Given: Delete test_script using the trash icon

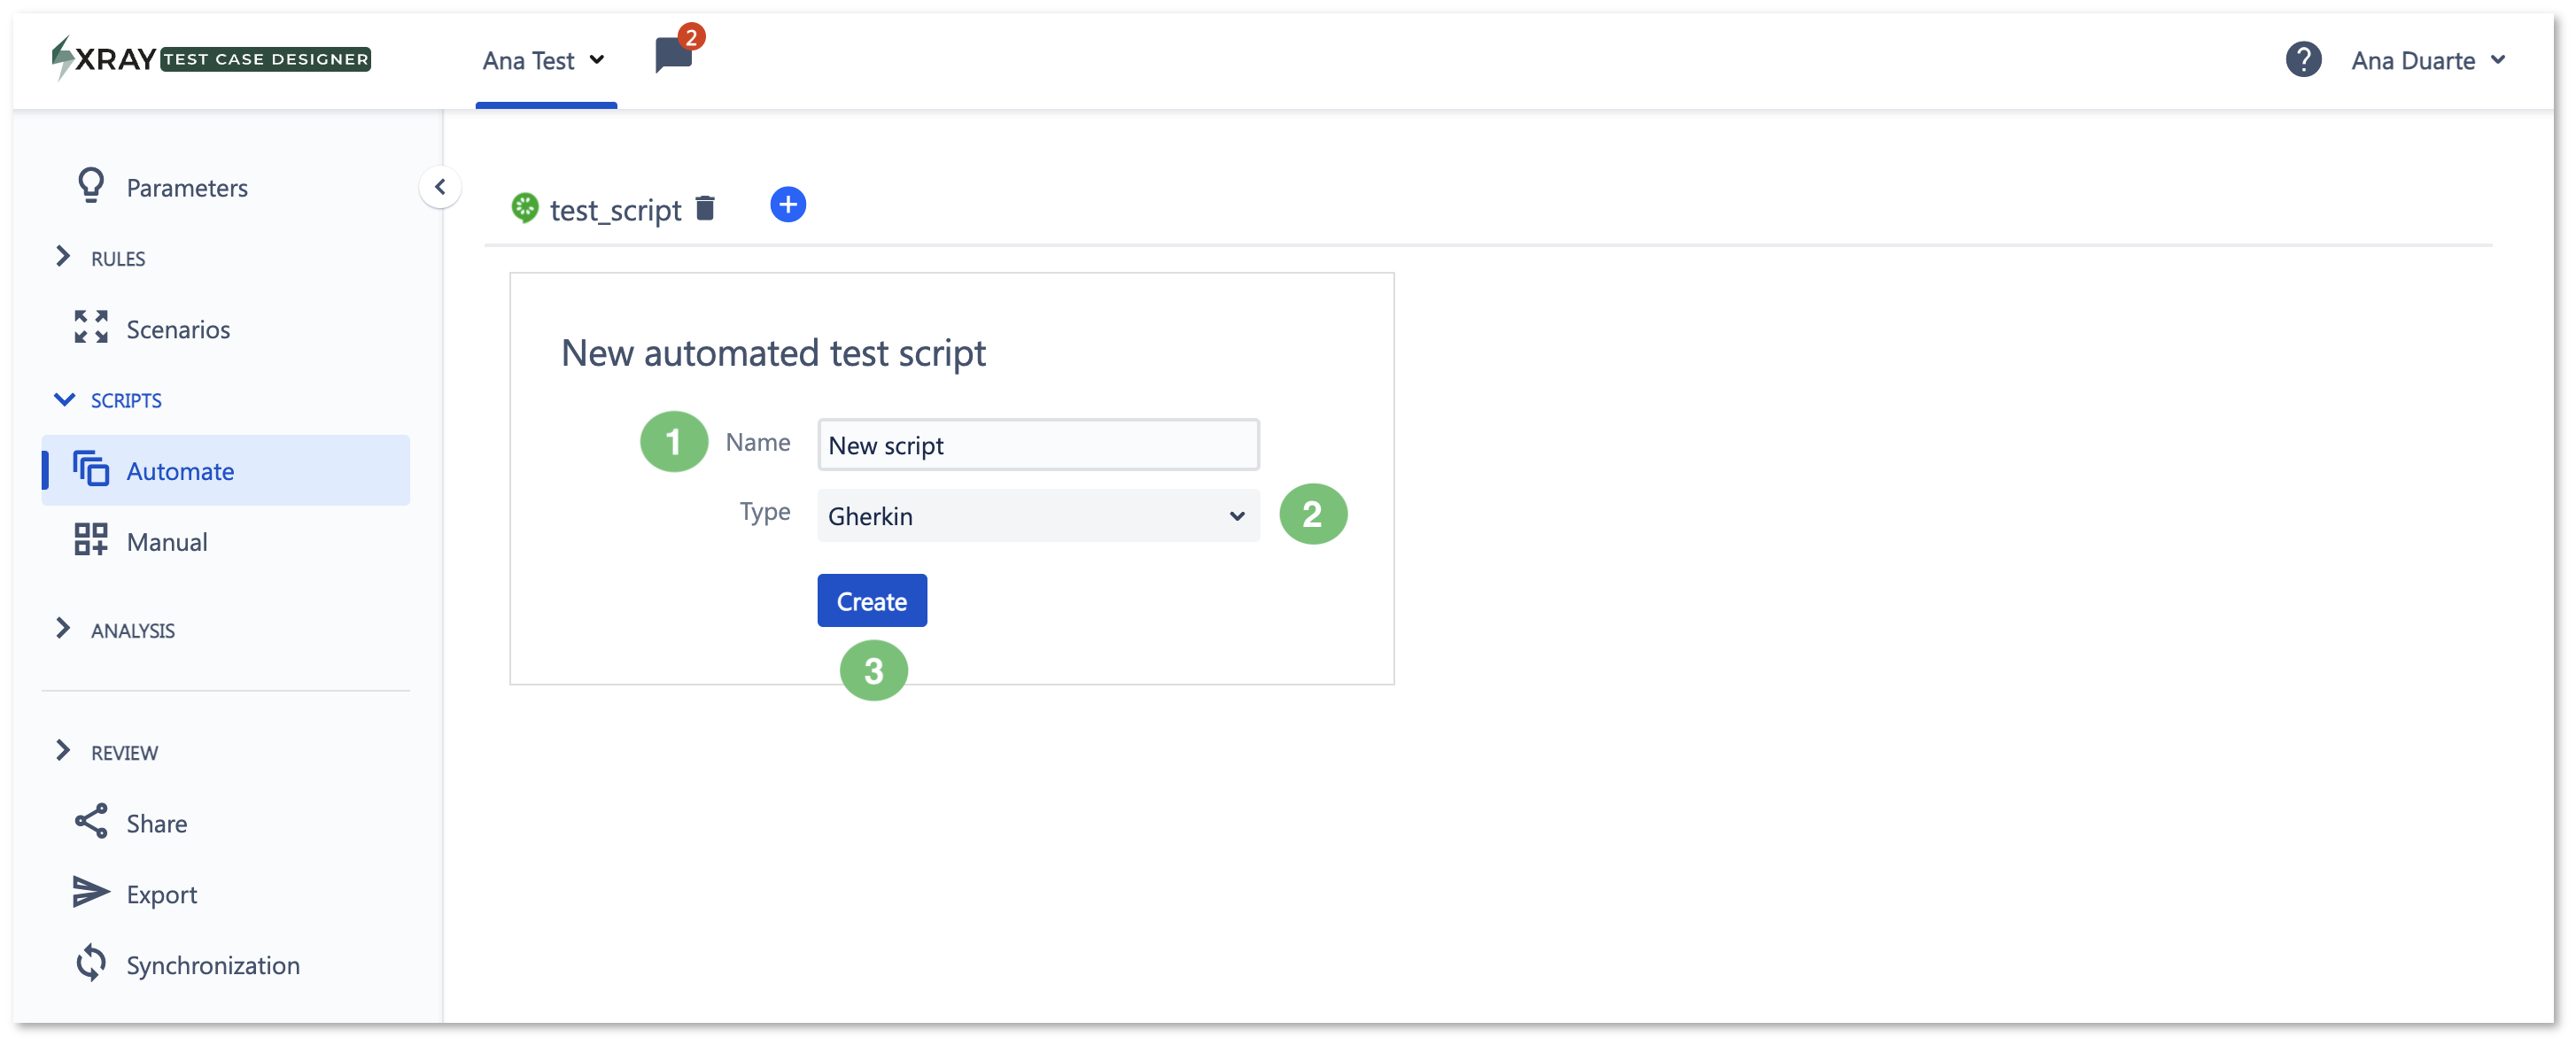Looking at the screenshot, I should click(x=705, y=208).
